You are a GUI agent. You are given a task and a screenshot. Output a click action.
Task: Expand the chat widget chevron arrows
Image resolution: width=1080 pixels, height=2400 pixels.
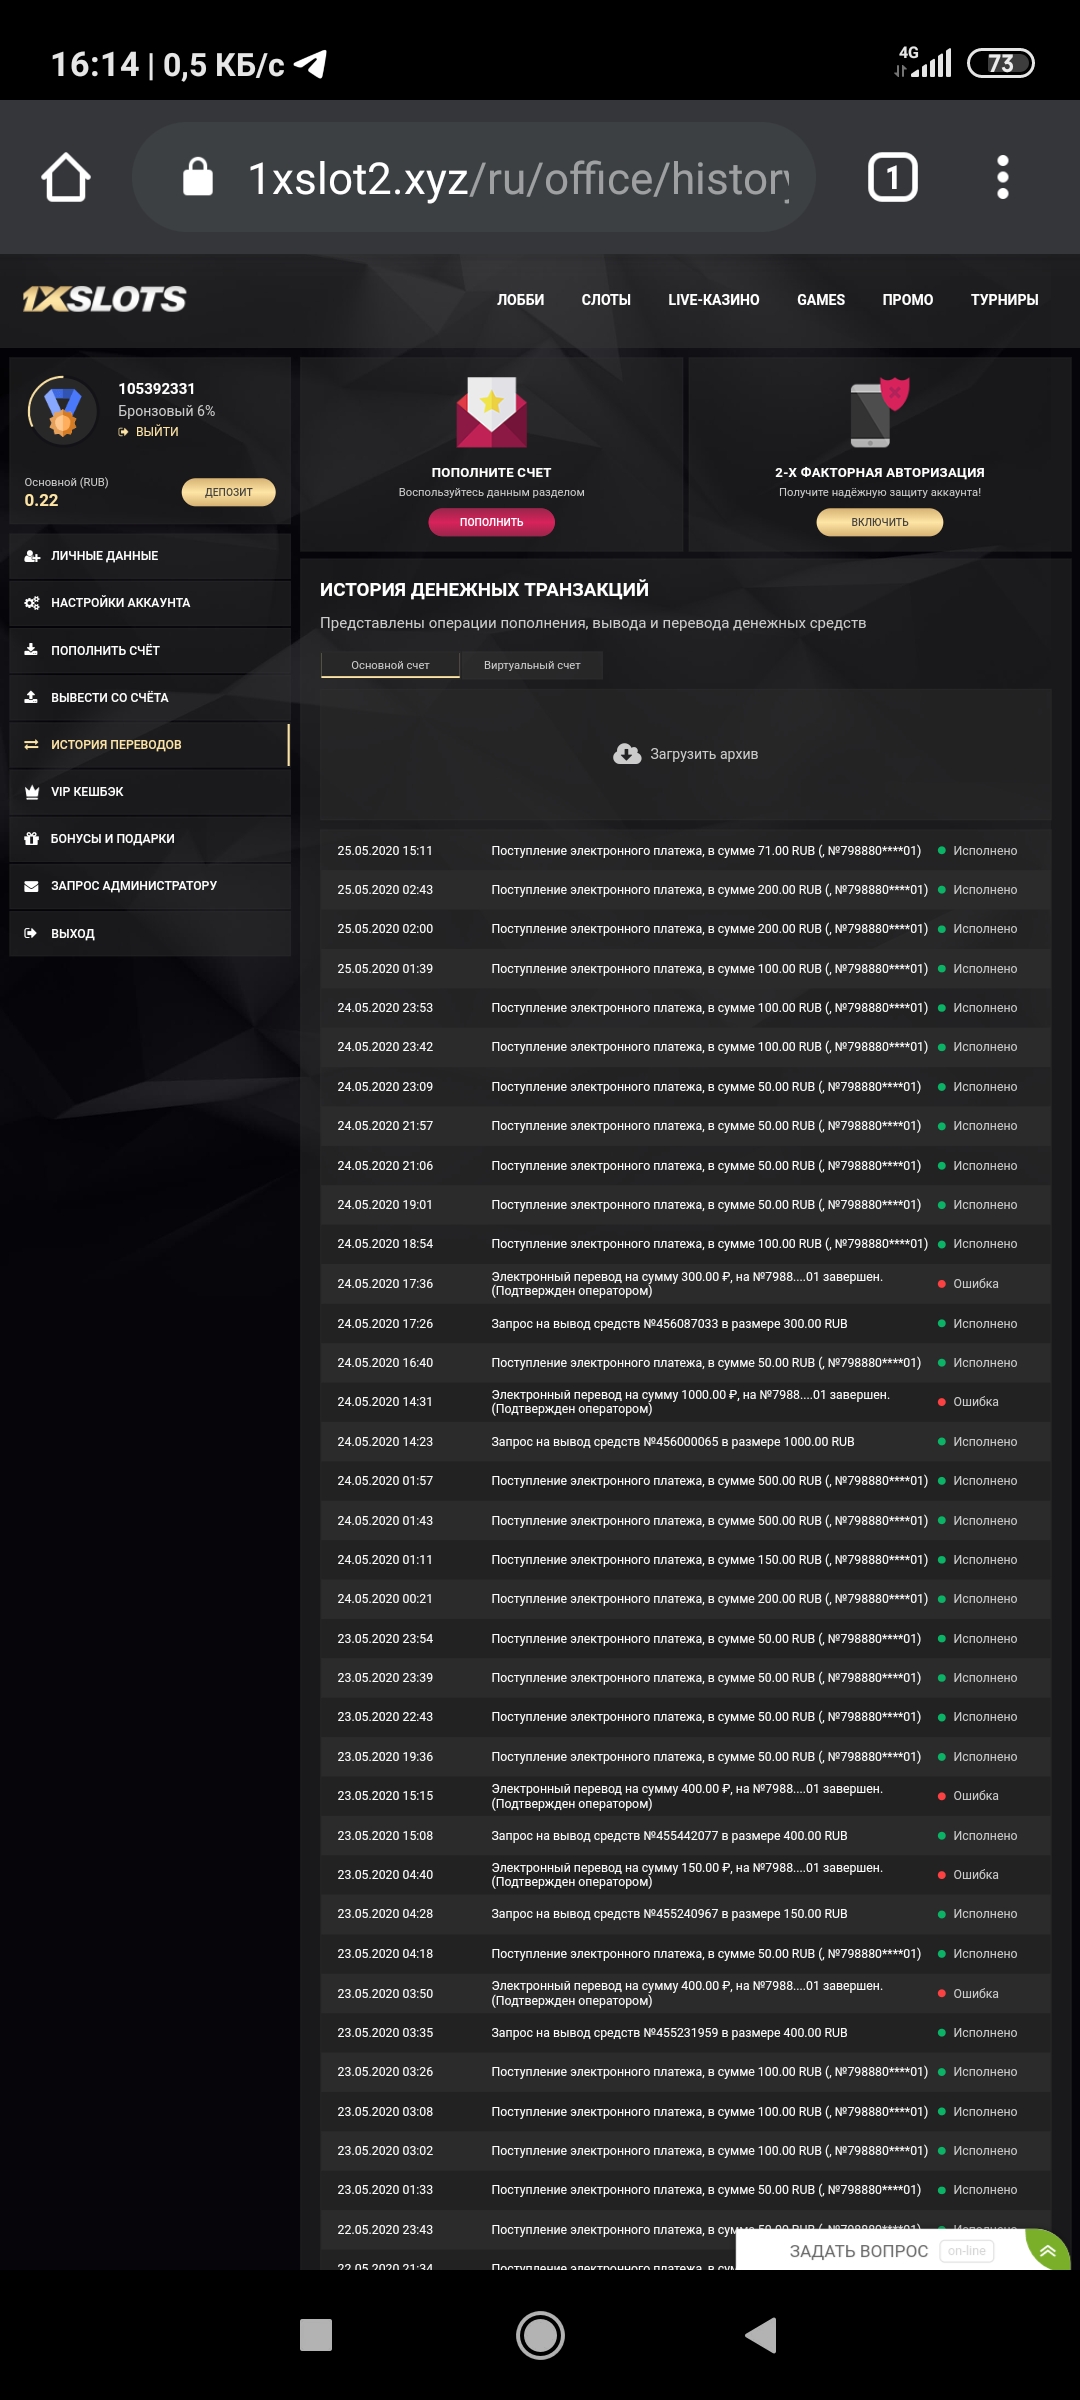[x=1047, y=2251]
